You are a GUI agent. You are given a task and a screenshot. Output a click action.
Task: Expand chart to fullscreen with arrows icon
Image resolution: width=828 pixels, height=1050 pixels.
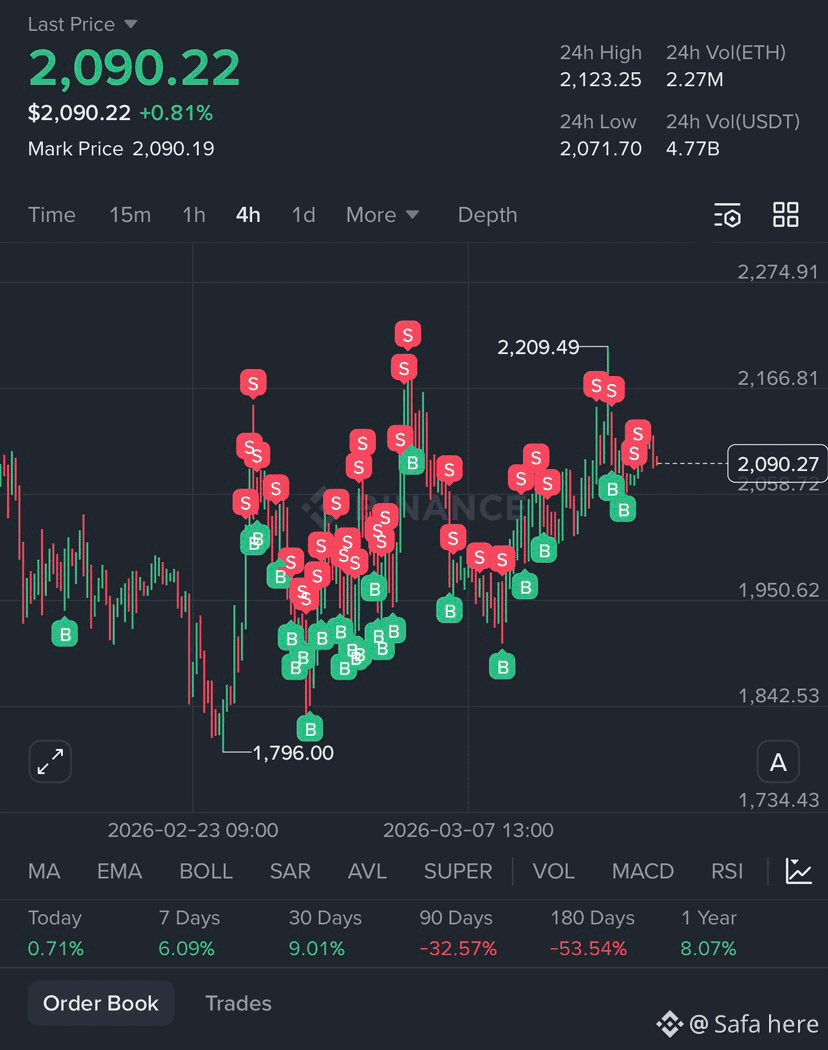(x=50, y=761)
